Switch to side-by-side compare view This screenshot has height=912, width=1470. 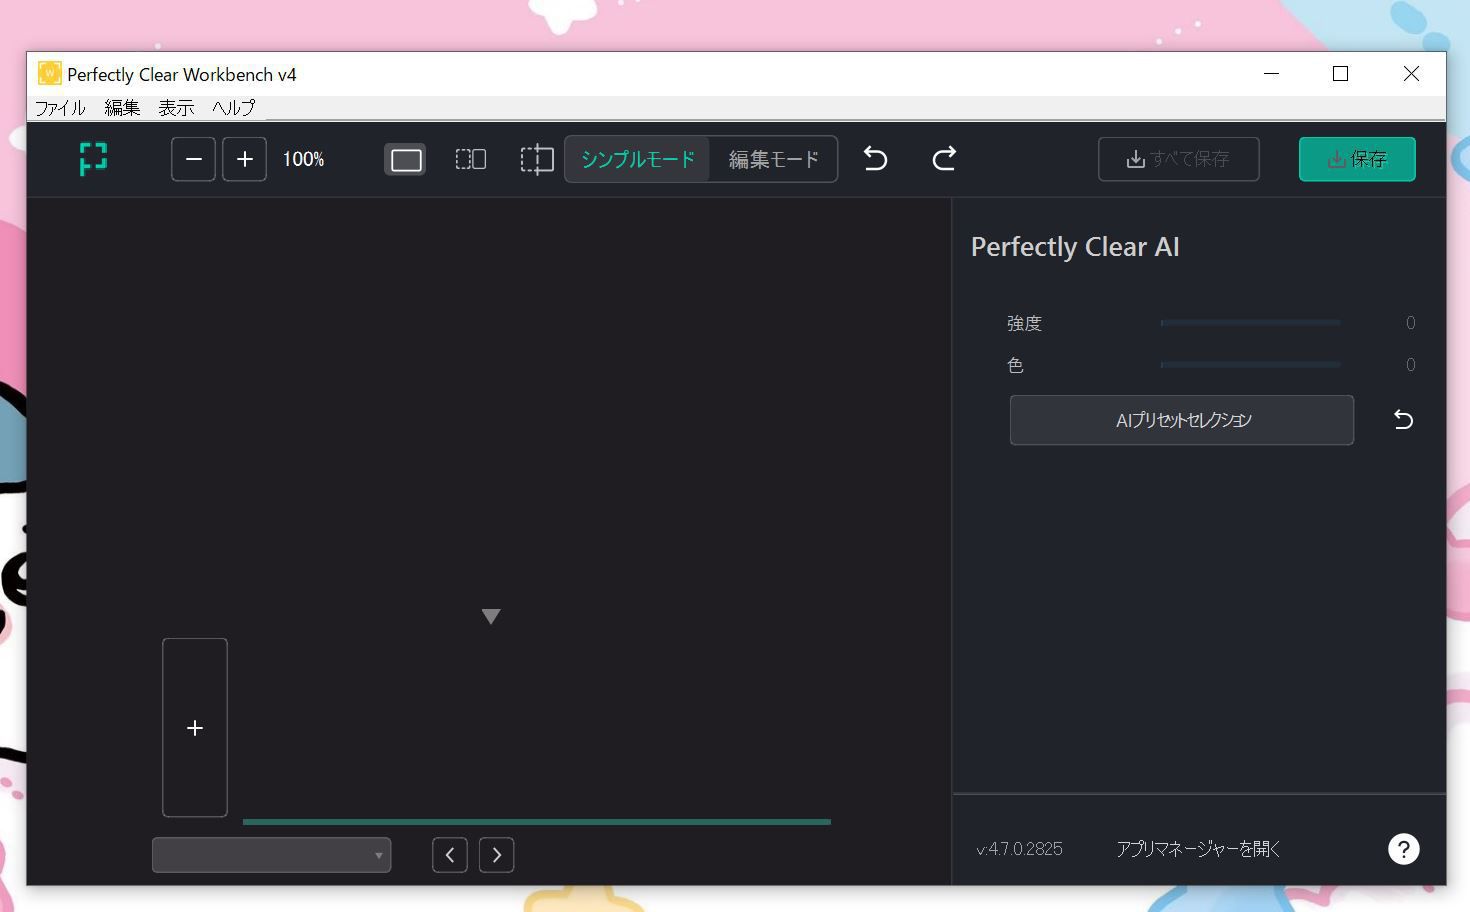(471, 159)
